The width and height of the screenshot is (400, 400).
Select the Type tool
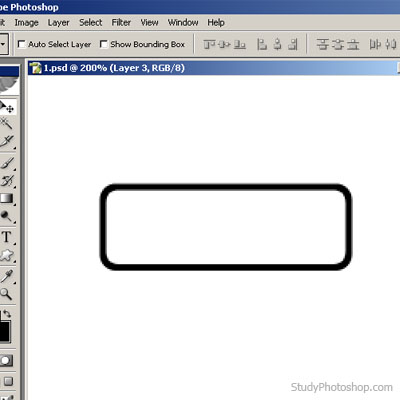coord(7,237)
